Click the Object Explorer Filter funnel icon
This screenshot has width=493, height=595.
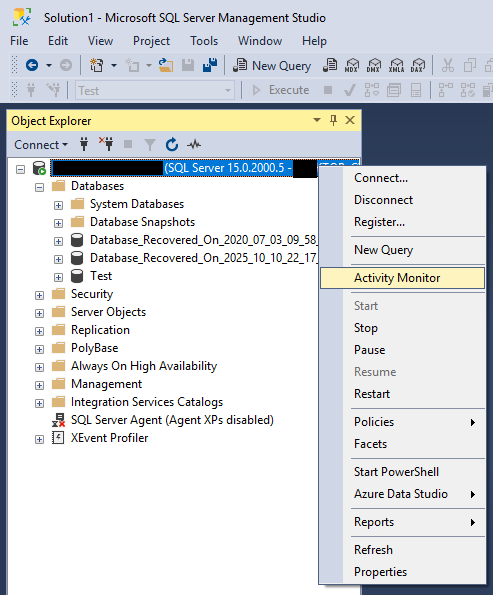point(150,145)
